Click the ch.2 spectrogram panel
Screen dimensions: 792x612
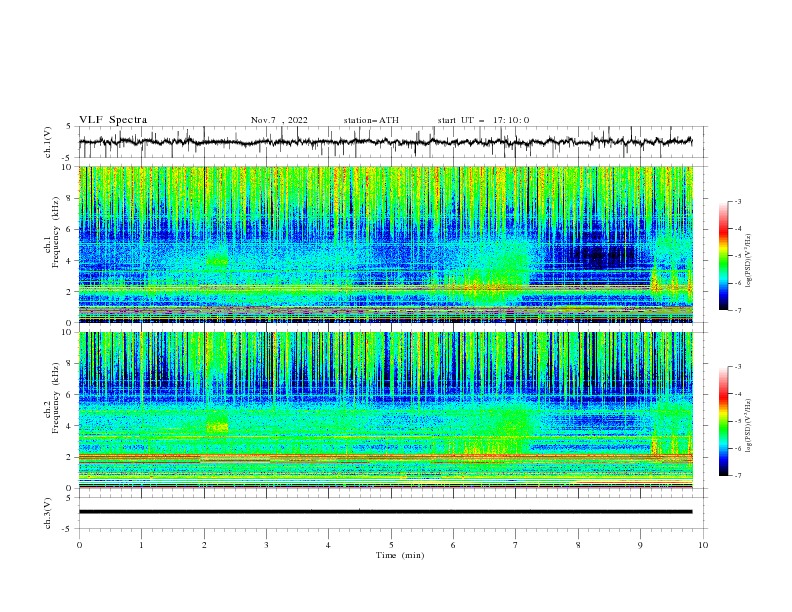click(386, 410)
